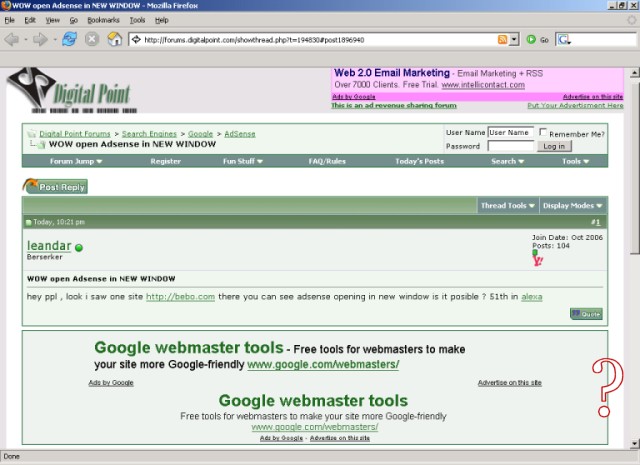
Task: Open the File menu
Action: [x=9, y=20]
